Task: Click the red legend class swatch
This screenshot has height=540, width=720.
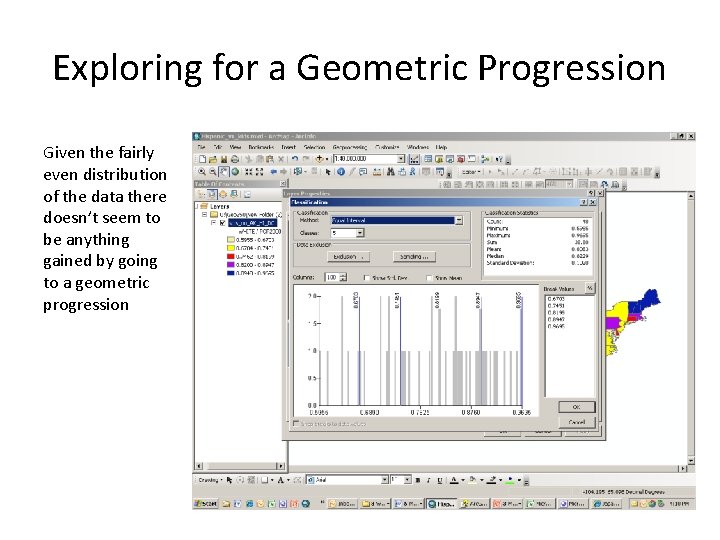Action: tap(231, 256)
